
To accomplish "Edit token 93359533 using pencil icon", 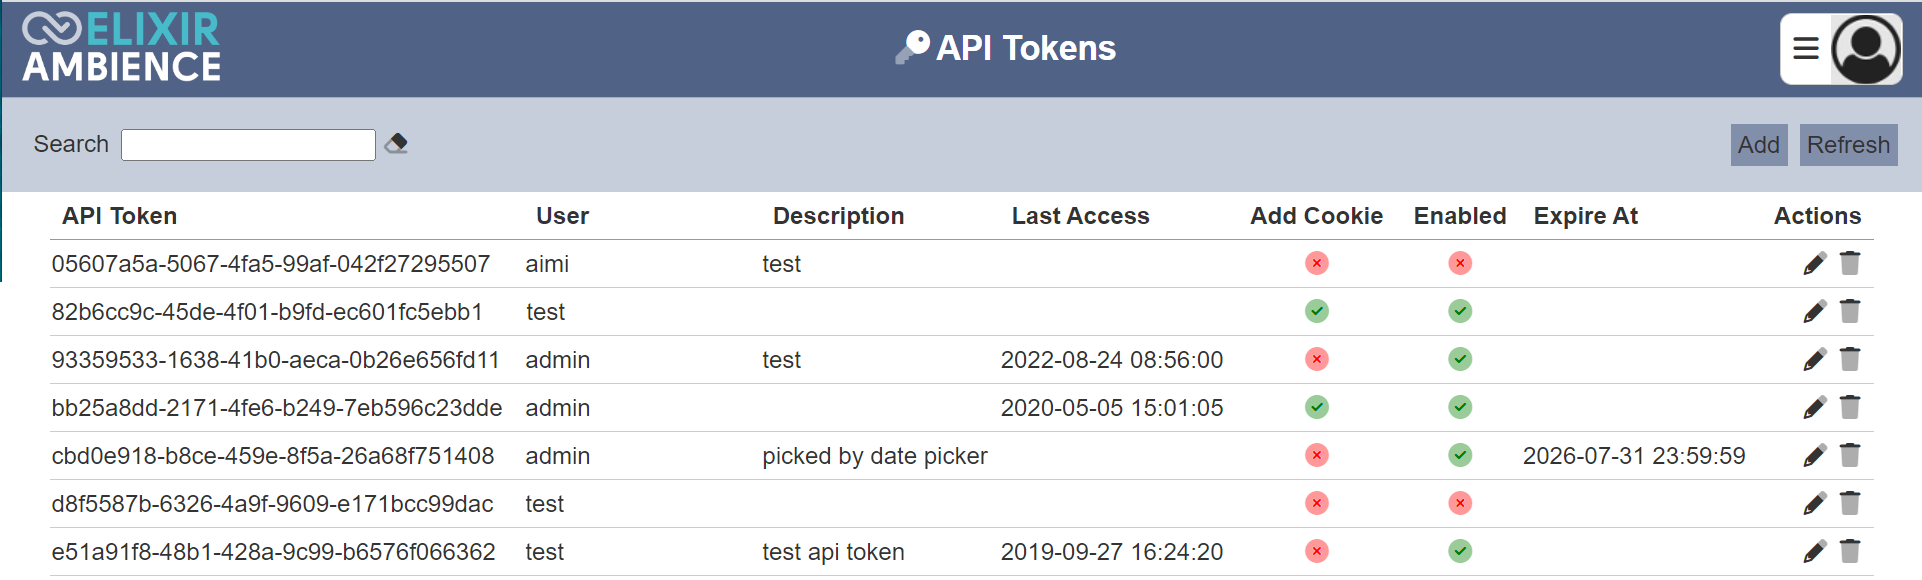I will tap(1814, 359).
